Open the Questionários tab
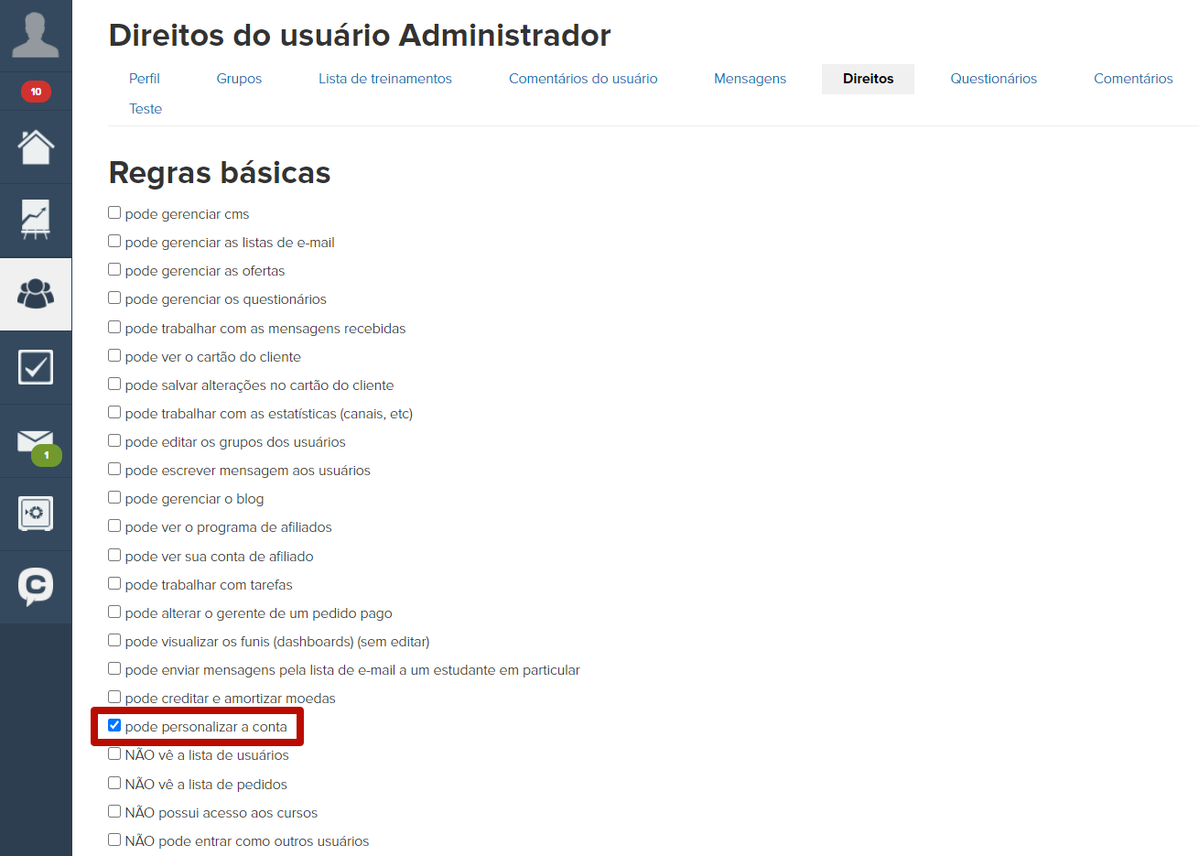 tap(993, 79)
